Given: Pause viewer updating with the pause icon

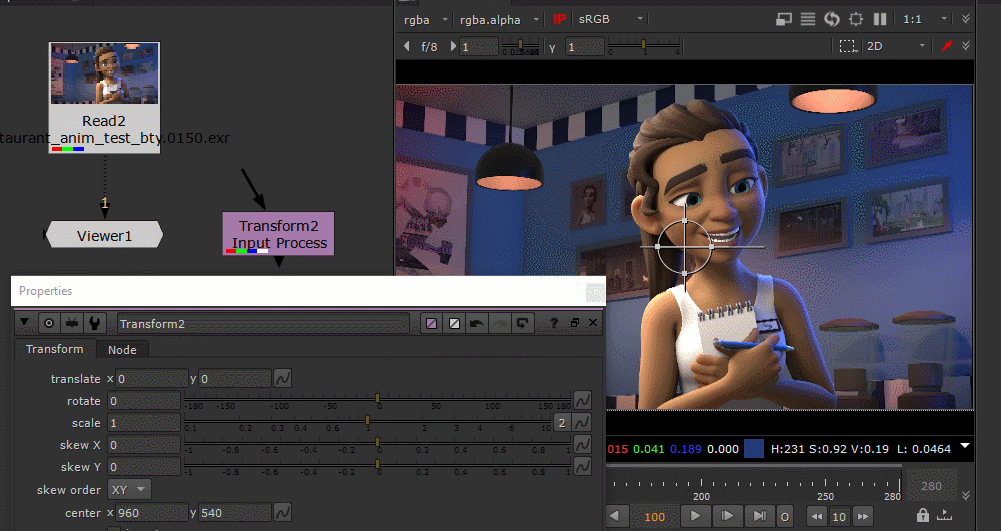Looking at the screenshot, I should click(x=880, y=19).
